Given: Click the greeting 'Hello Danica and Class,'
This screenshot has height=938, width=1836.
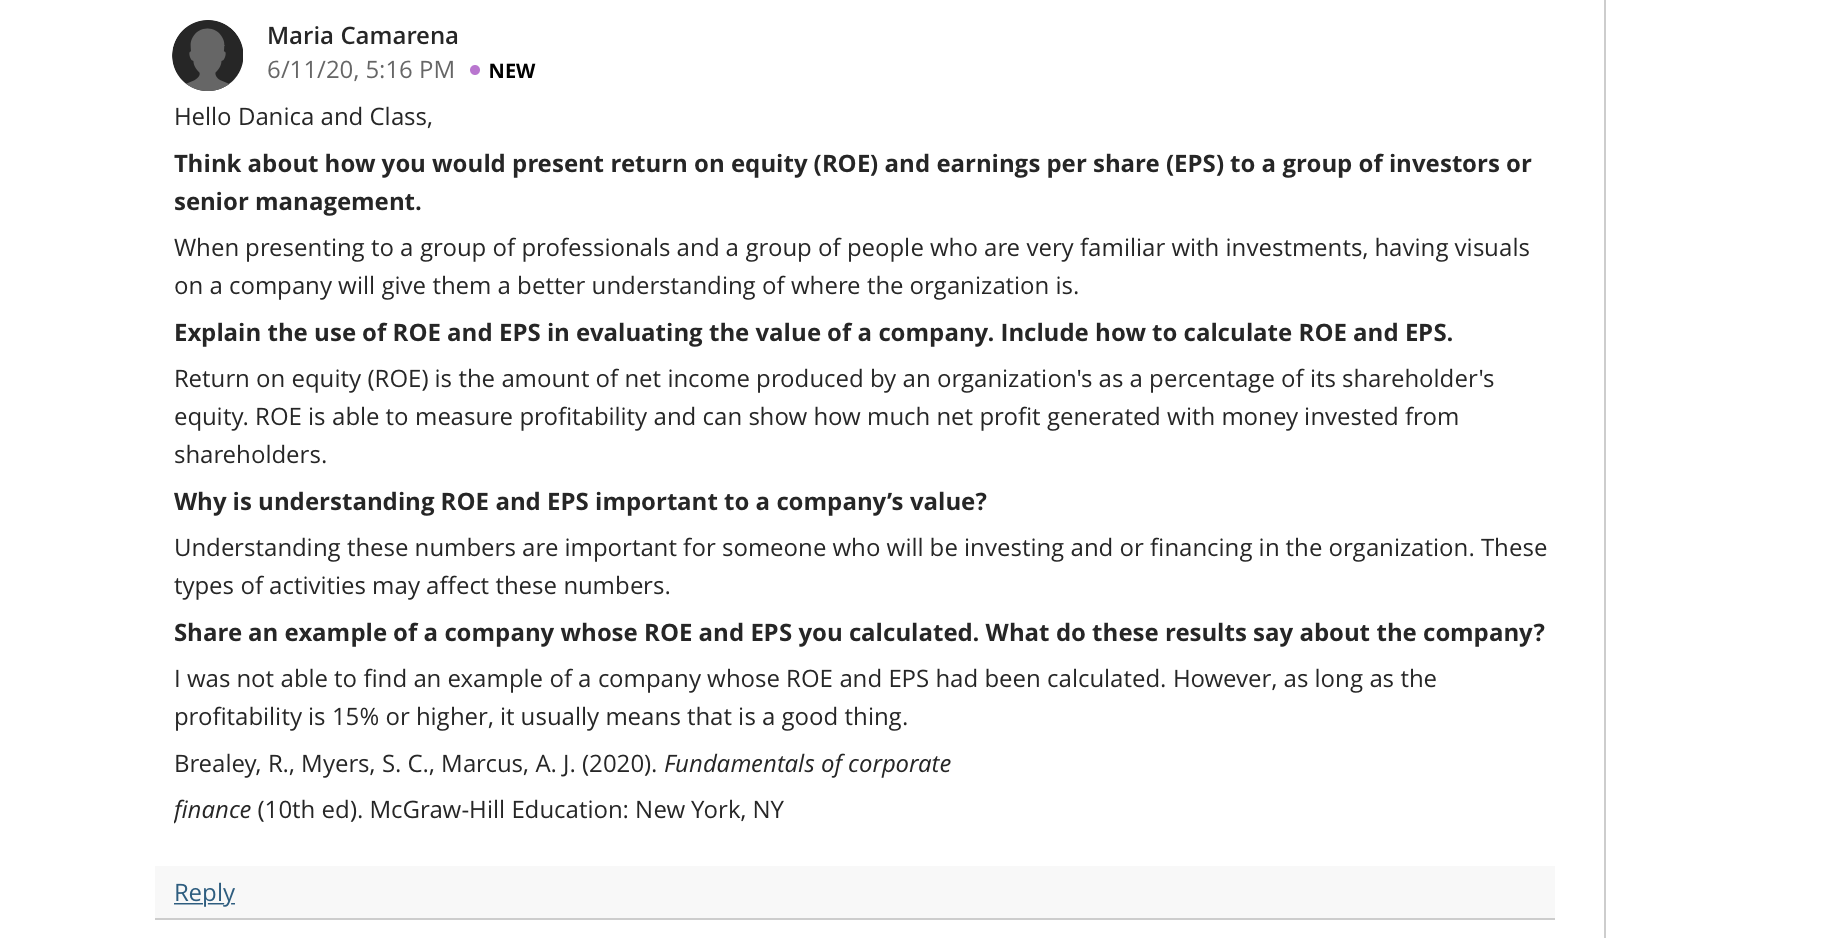Looking at the screenshot, I should (303, 116).
